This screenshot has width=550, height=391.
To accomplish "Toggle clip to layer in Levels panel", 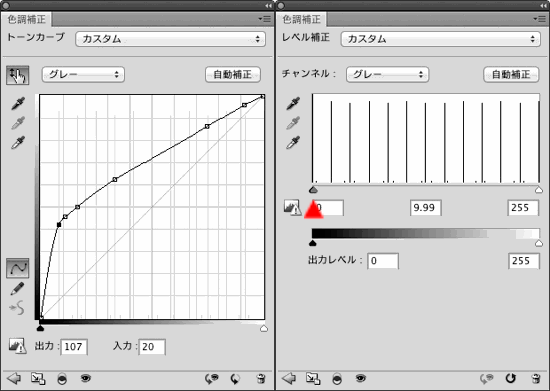I will coord(337,379).
